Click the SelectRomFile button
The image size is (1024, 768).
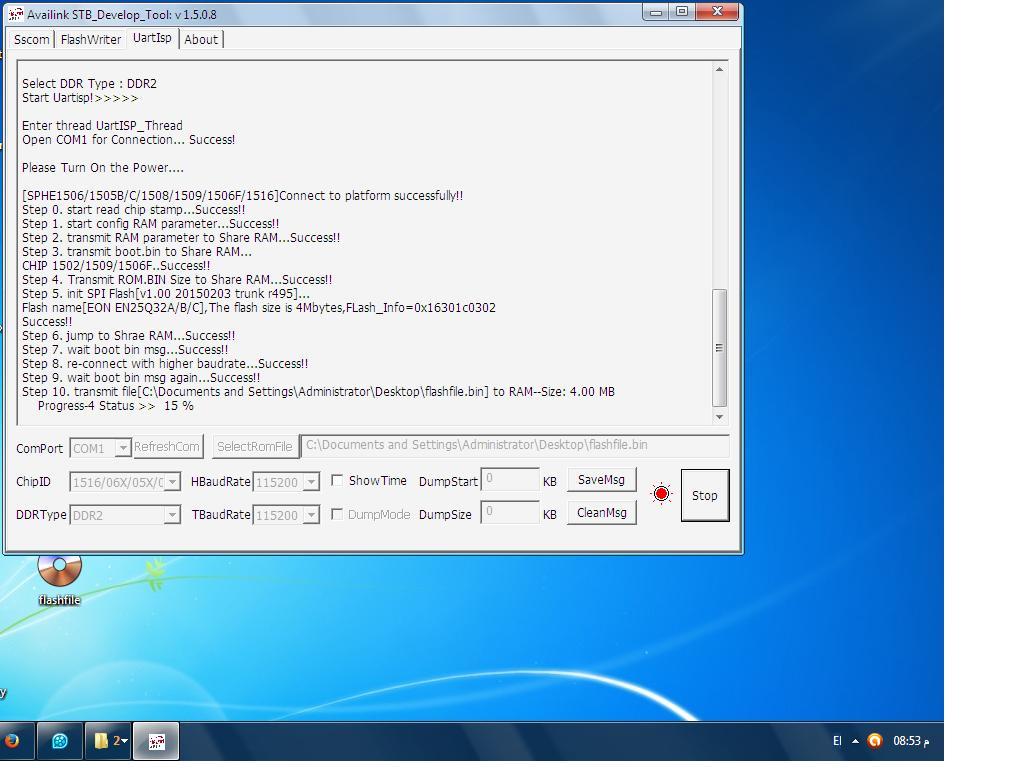(x=255, y=447)
